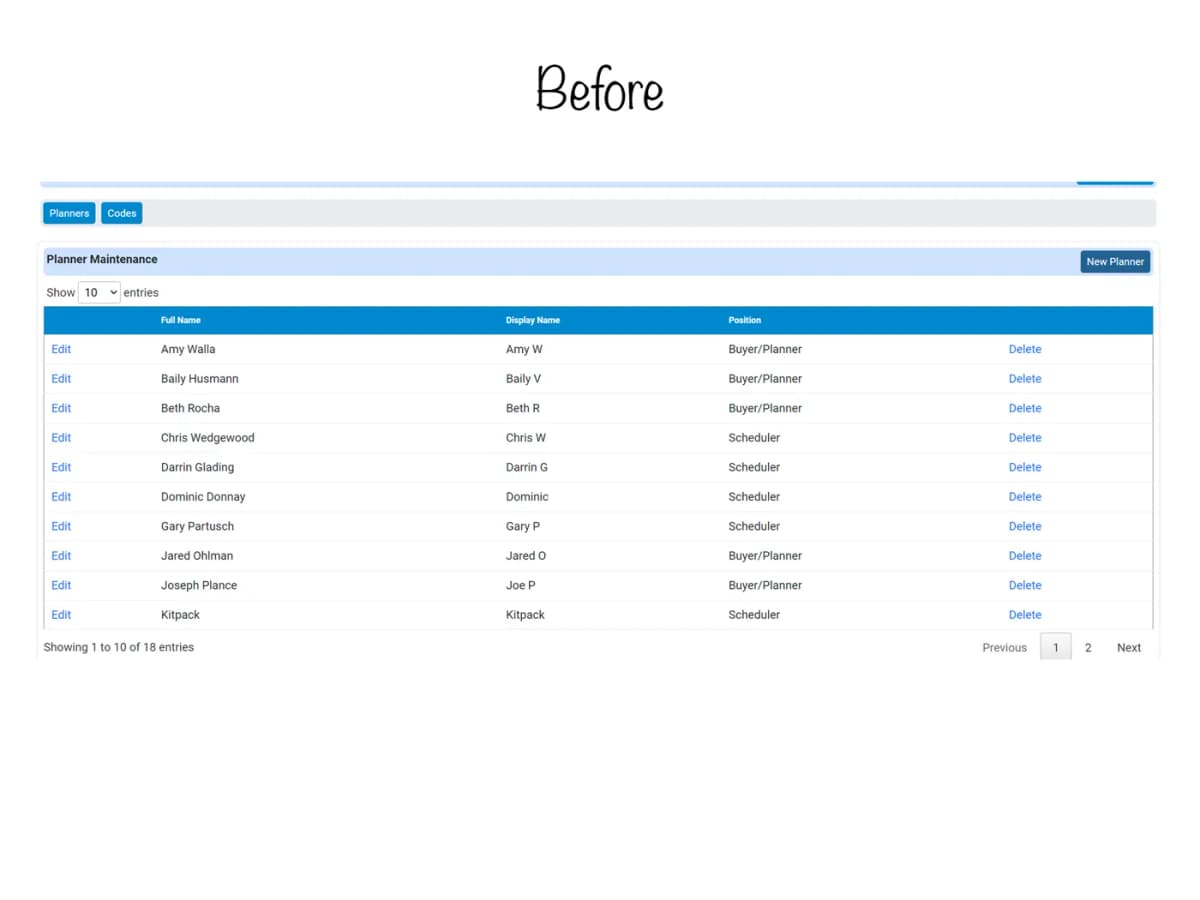Edit the Amy Walla row
This screenshot has width=1200, height=900.
(61, 349)
